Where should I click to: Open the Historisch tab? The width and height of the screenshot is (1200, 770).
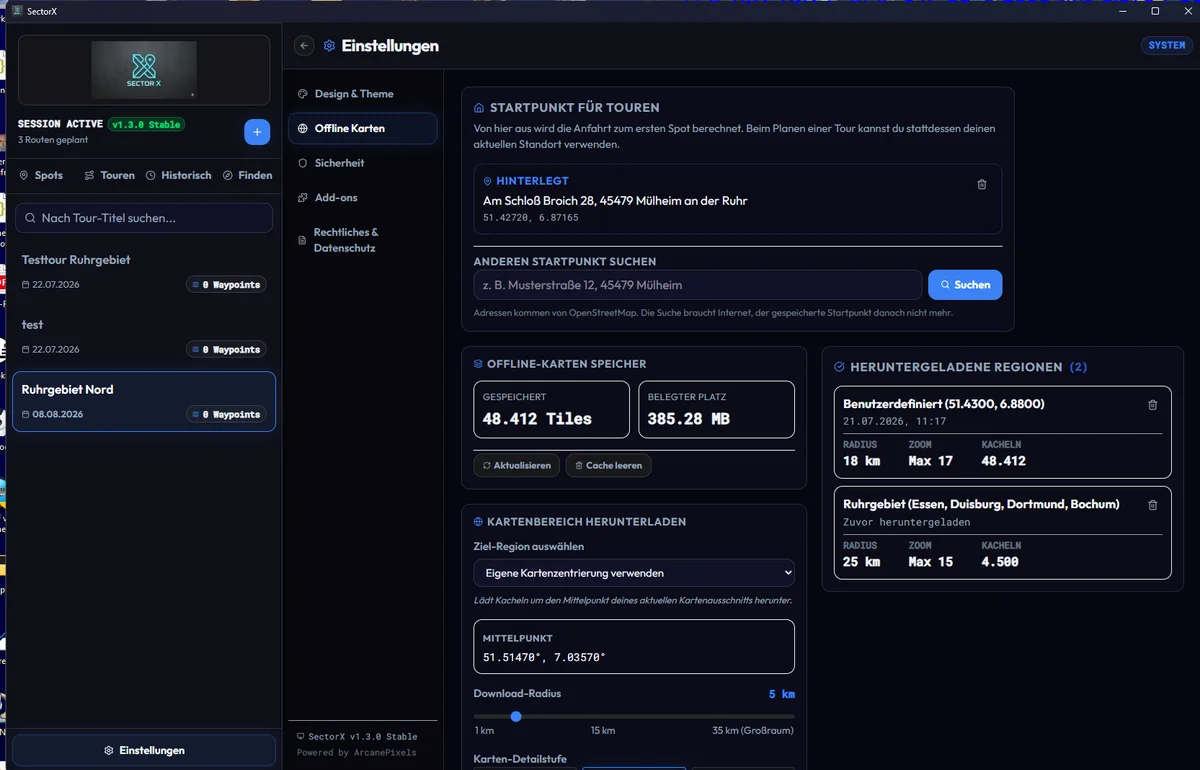(178, 175)
